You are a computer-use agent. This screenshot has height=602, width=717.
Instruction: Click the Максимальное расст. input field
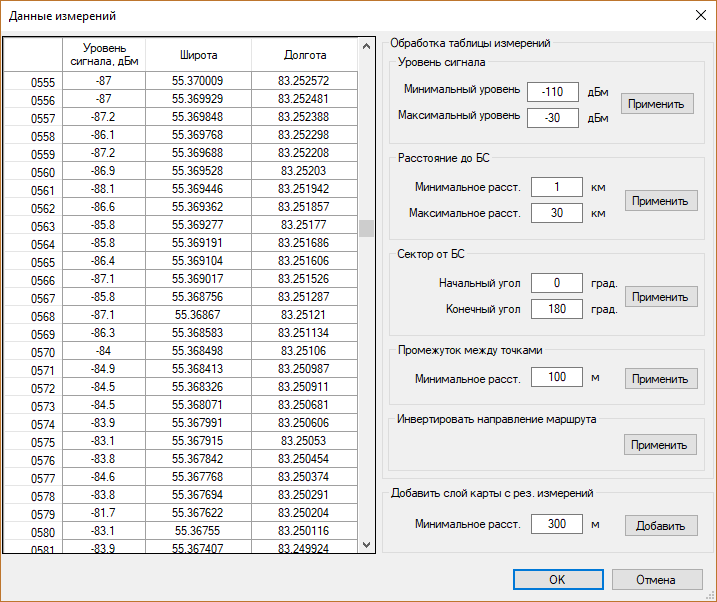coord(557,213)
